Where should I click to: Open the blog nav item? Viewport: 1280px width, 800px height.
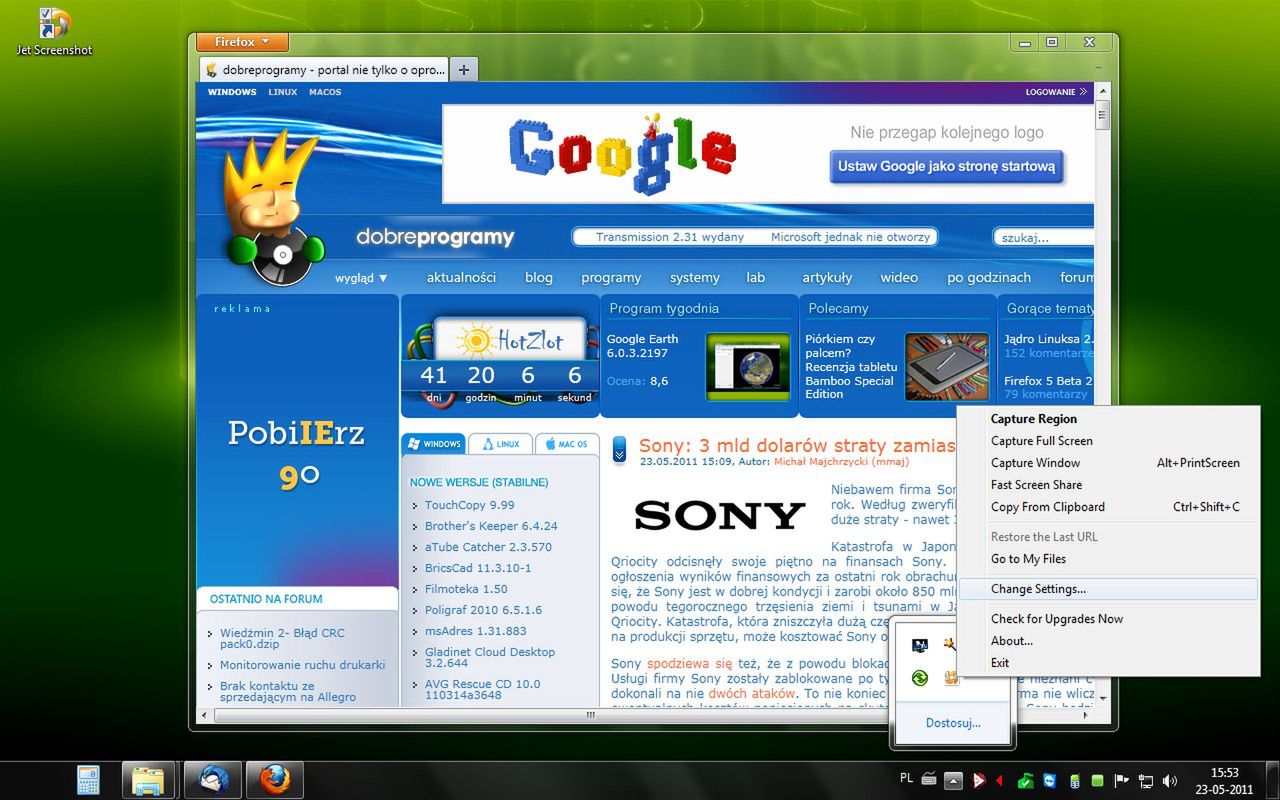[539, 277]
